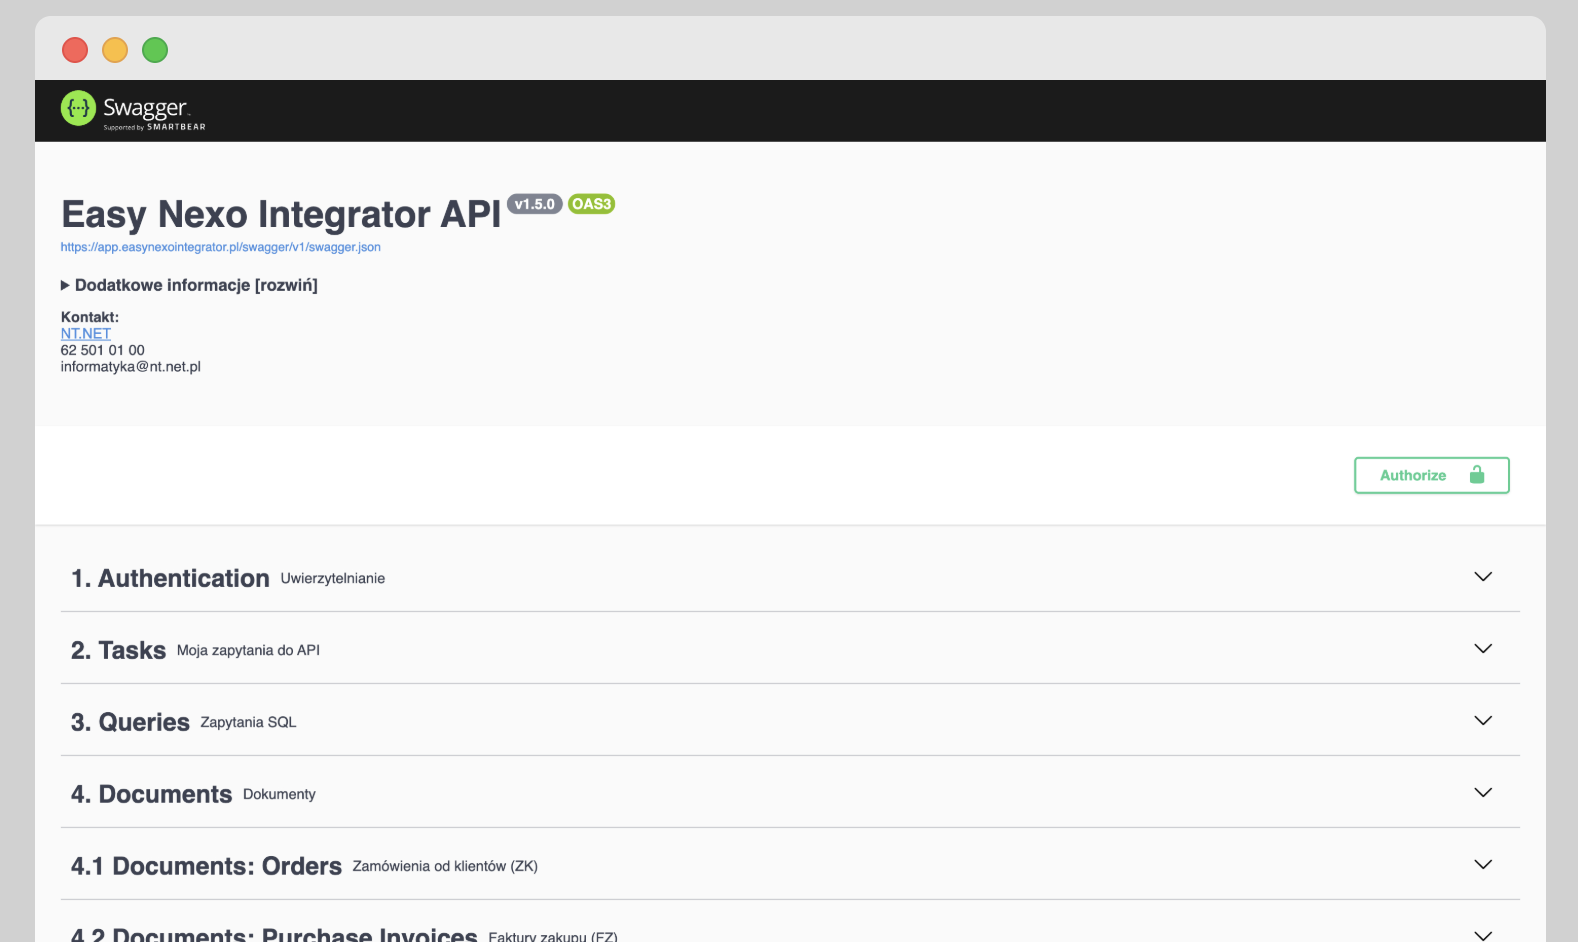1578x942 pixels.
Task: Click the Zamówienia od klientów (ZK) description
Action: tap(445, 866)
